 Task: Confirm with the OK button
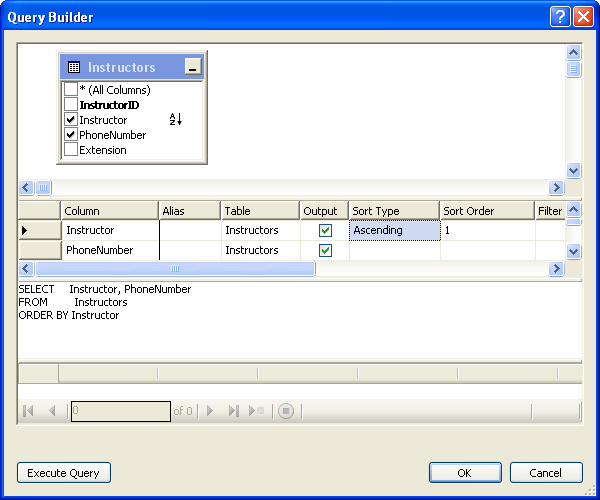[x=465, y=473]
